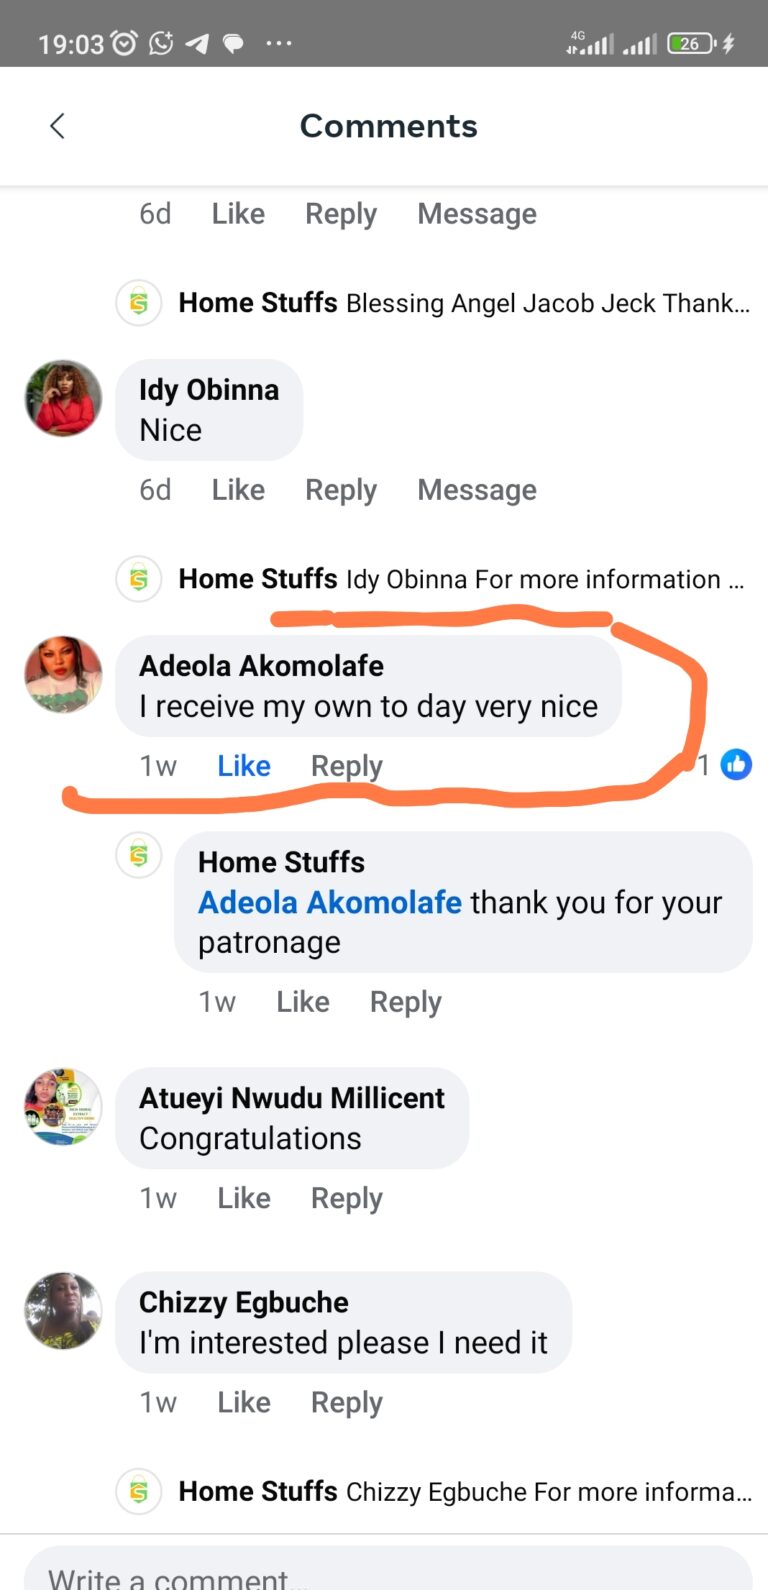This screenshot has height=1590, width=768.
Task: Message Idy Obinna from her comment
Action: (x=477, y=490)
